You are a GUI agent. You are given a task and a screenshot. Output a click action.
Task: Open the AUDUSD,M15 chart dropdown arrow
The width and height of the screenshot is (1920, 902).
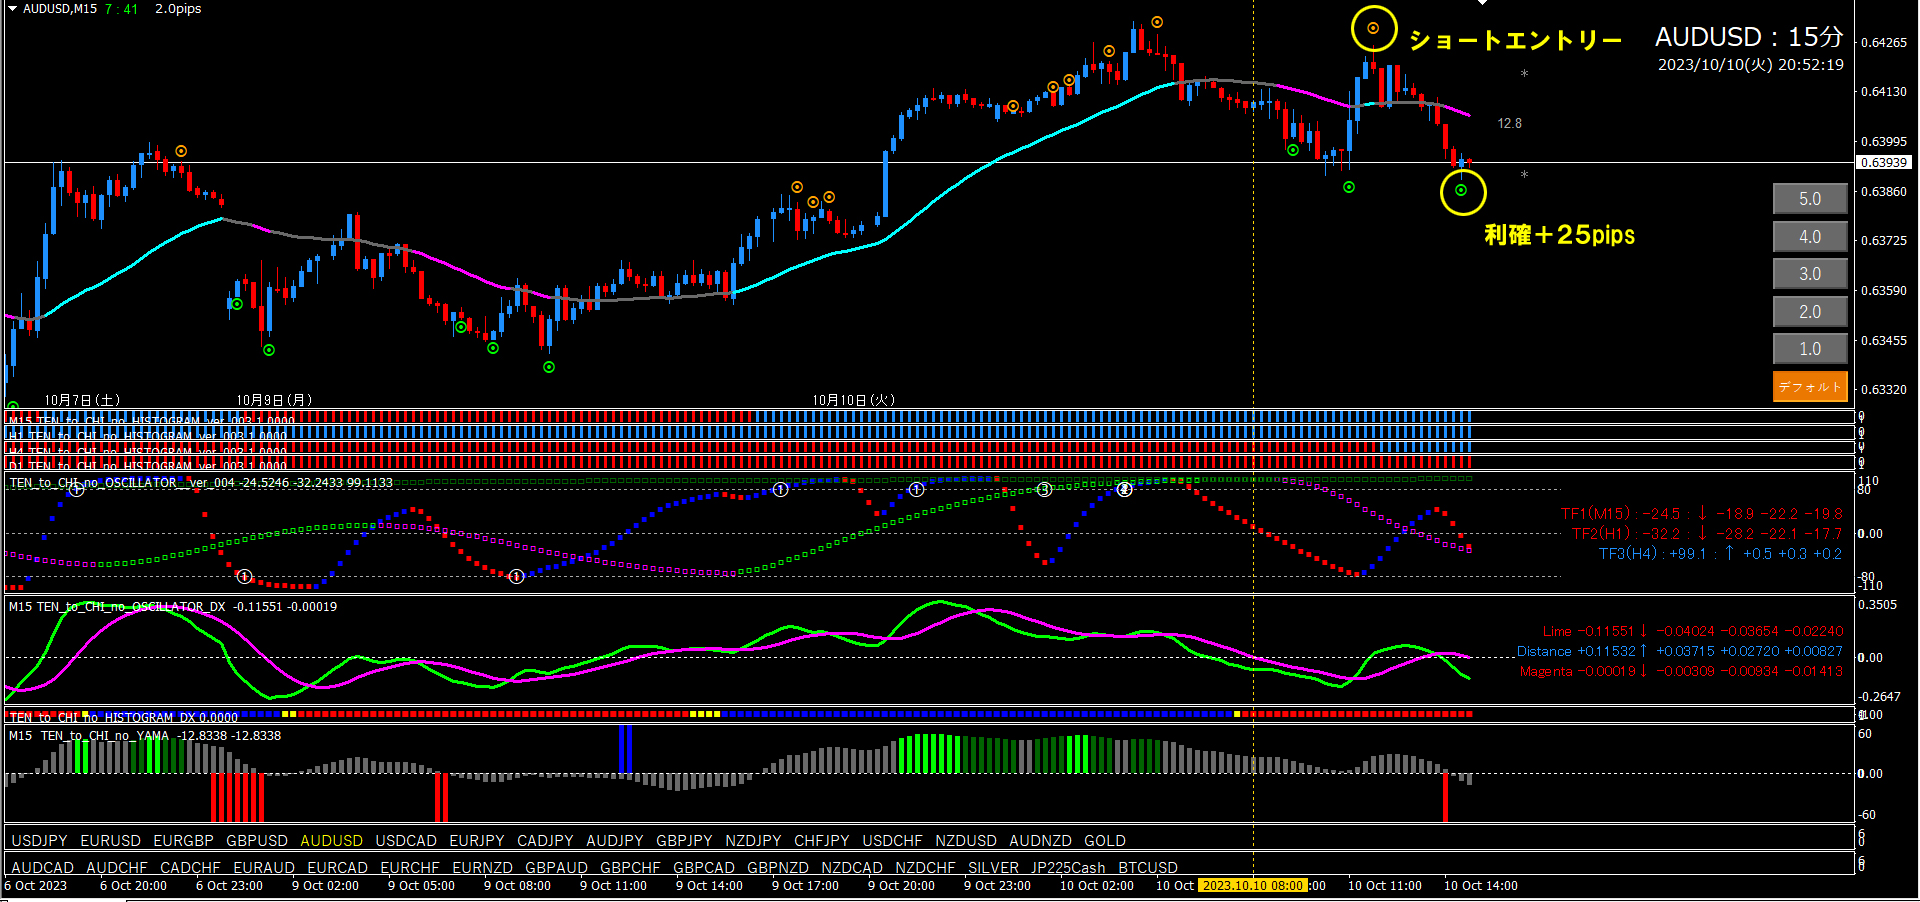pyautogui.click(x=13, y=9)
